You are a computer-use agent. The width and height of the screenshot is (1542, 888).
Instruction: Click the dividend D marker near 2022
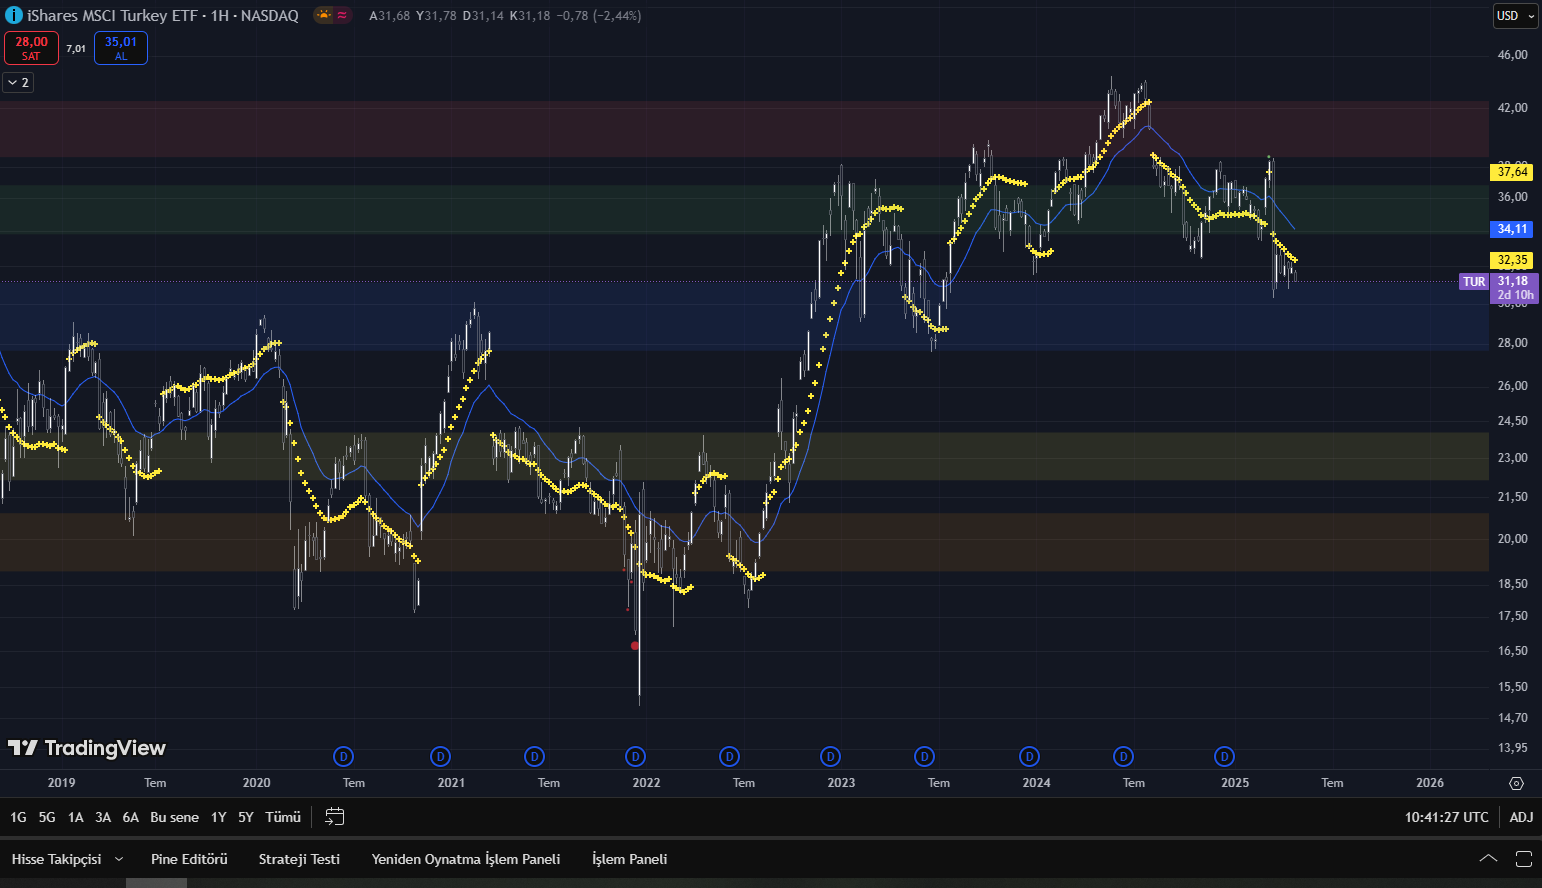click(x=635, y=756)
